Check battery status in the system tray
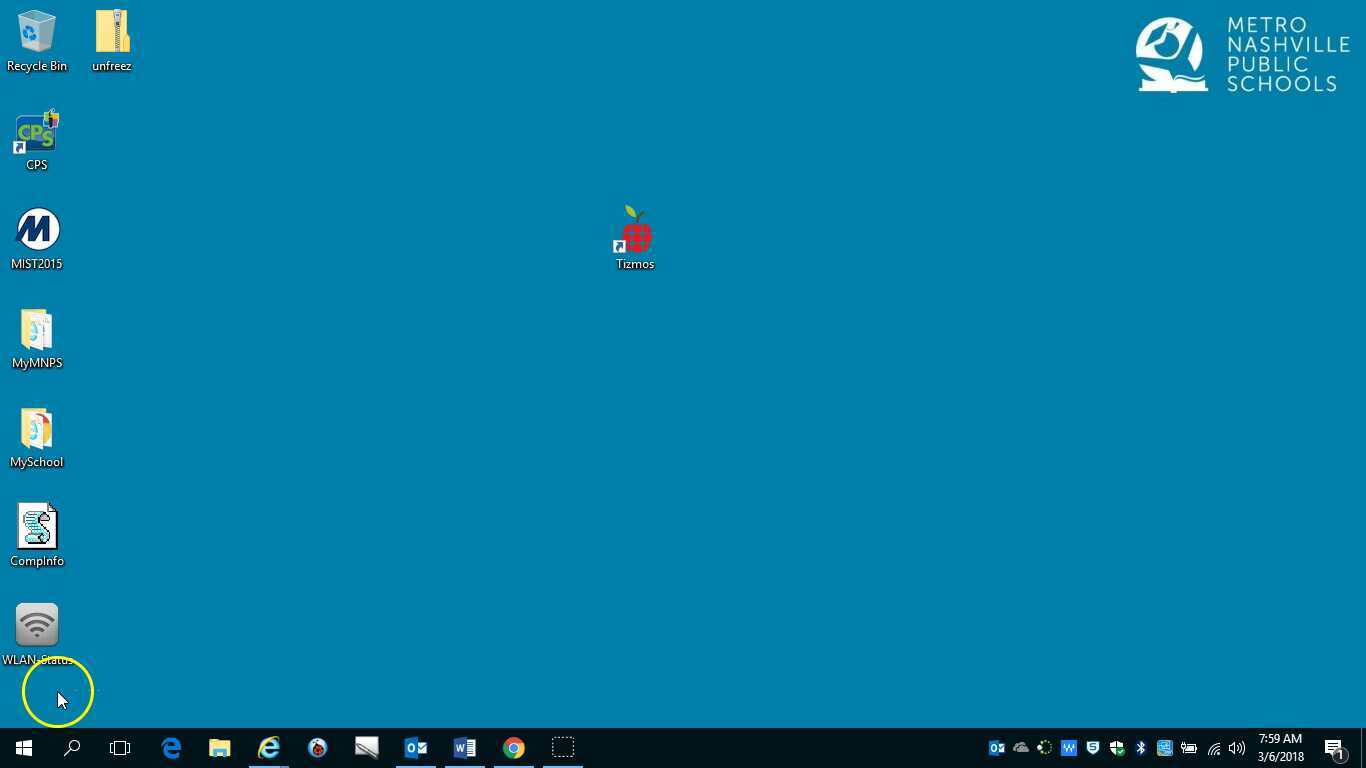Viewport: 1366px width, 768px height. coord(1189,748)
